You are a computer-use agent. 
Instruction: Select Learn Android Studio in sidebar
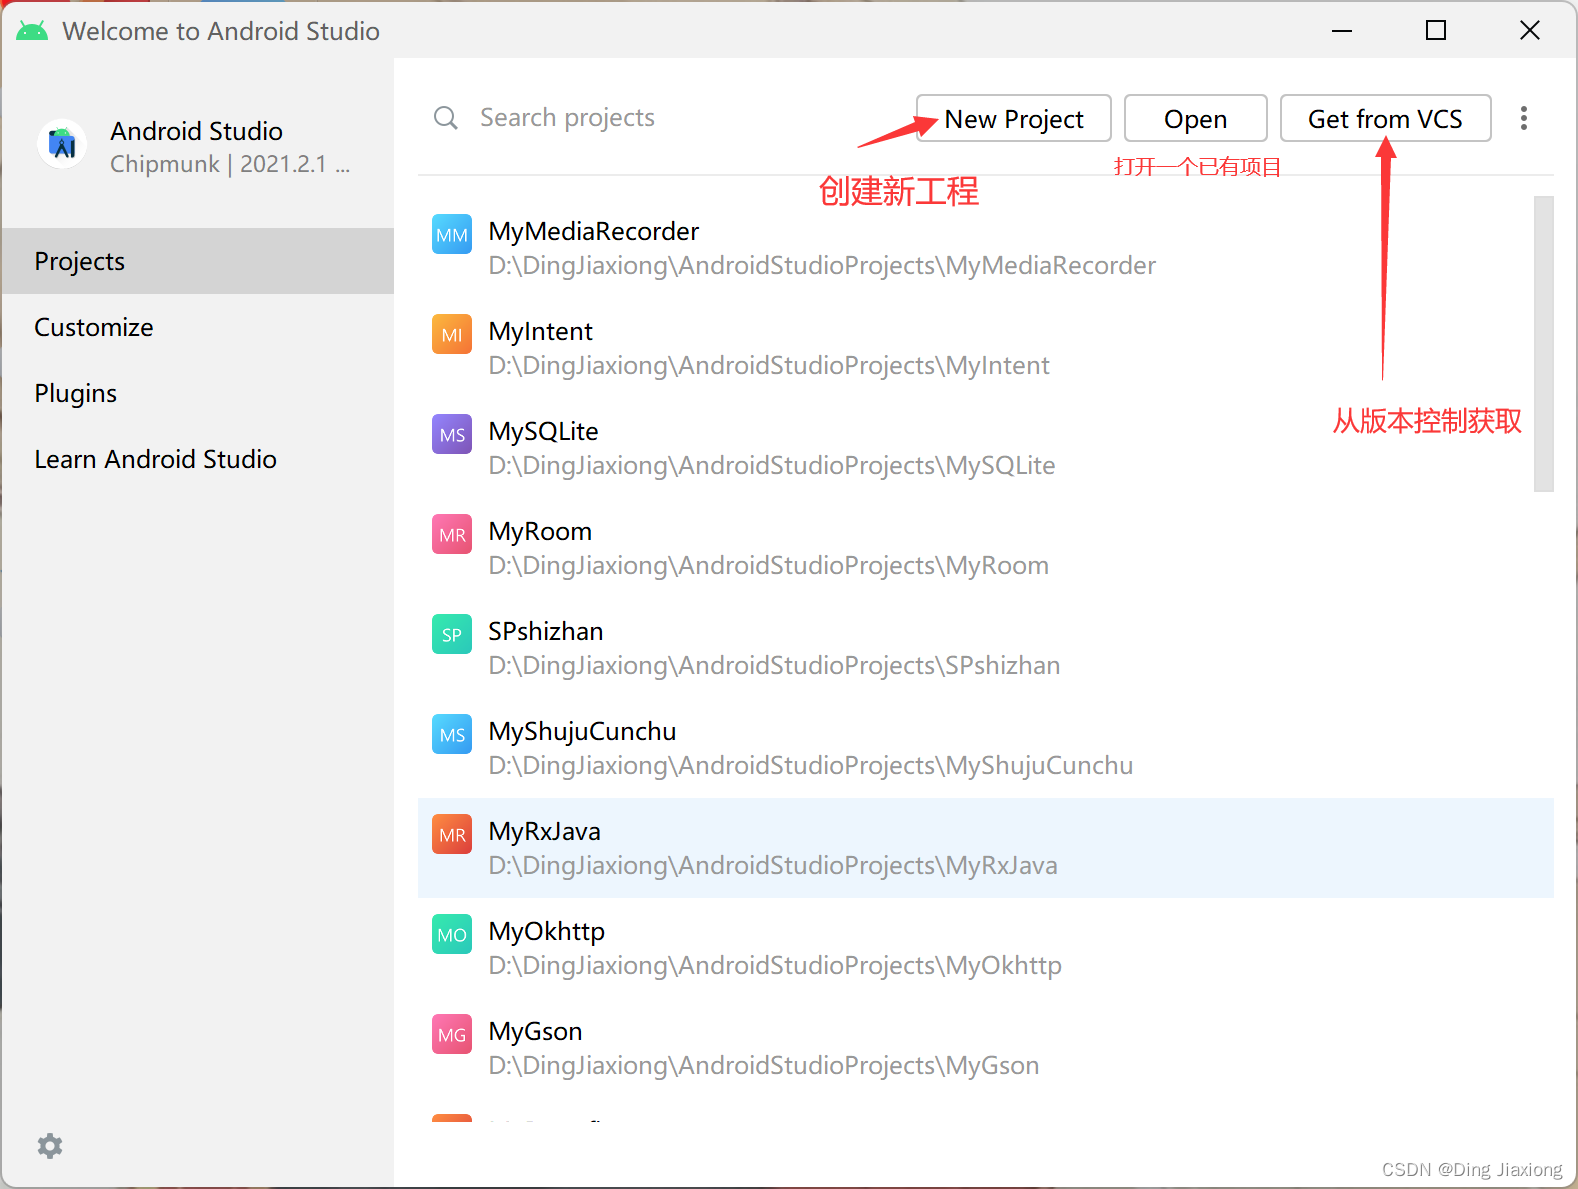[198, 459]
